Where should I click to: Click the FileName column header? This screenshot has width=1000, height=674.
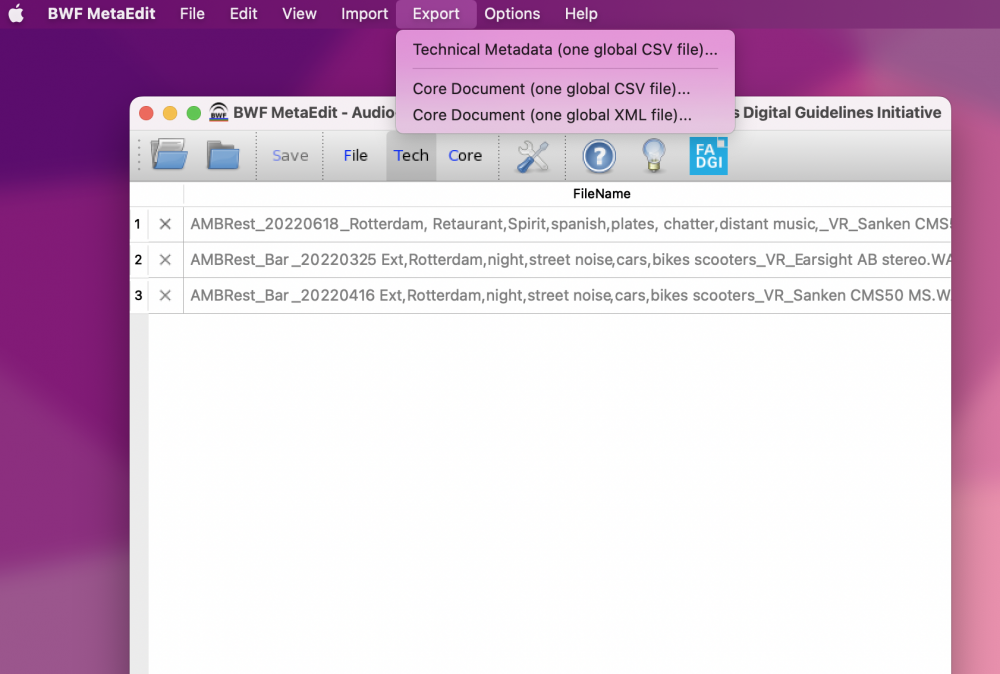[x=601, y=194]
